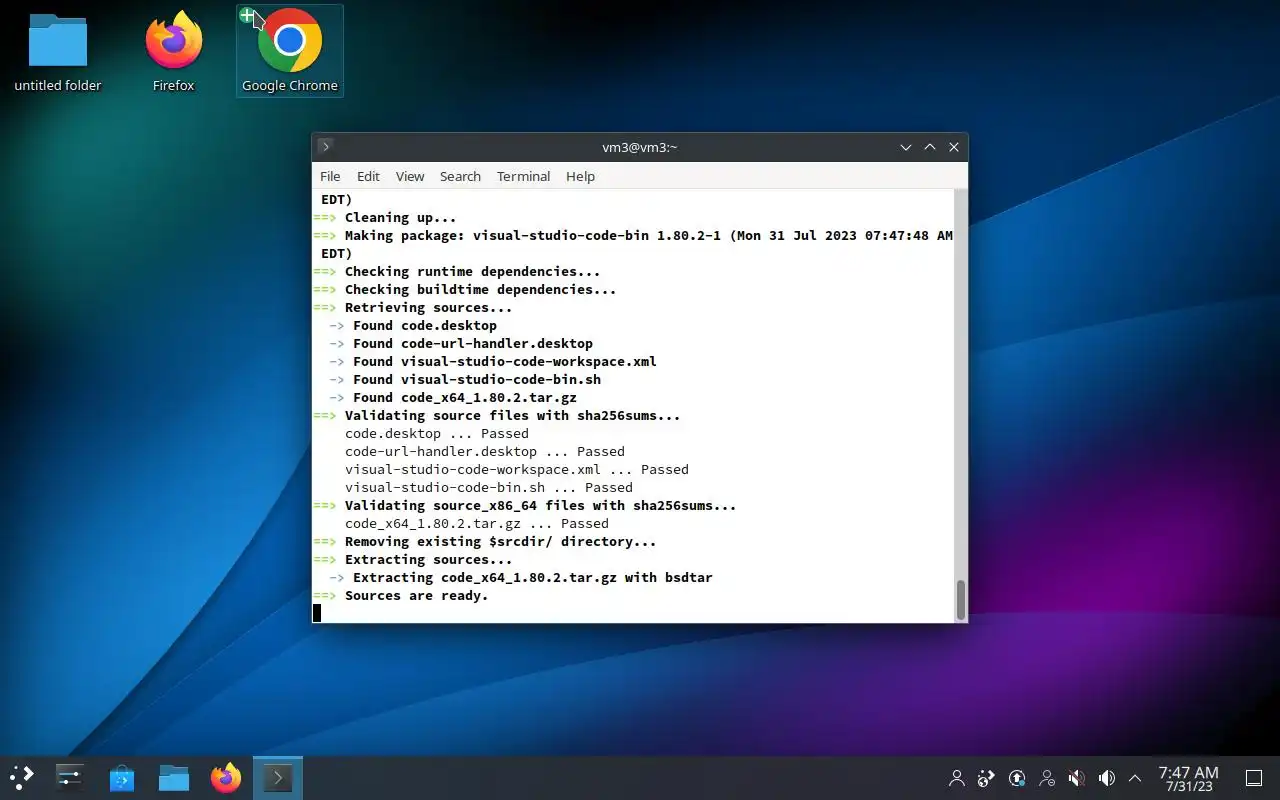The height and width of the screenshot is (800, 1280).
Task: Select the Google Chrome desktop icon
Action: pos(290,52)
